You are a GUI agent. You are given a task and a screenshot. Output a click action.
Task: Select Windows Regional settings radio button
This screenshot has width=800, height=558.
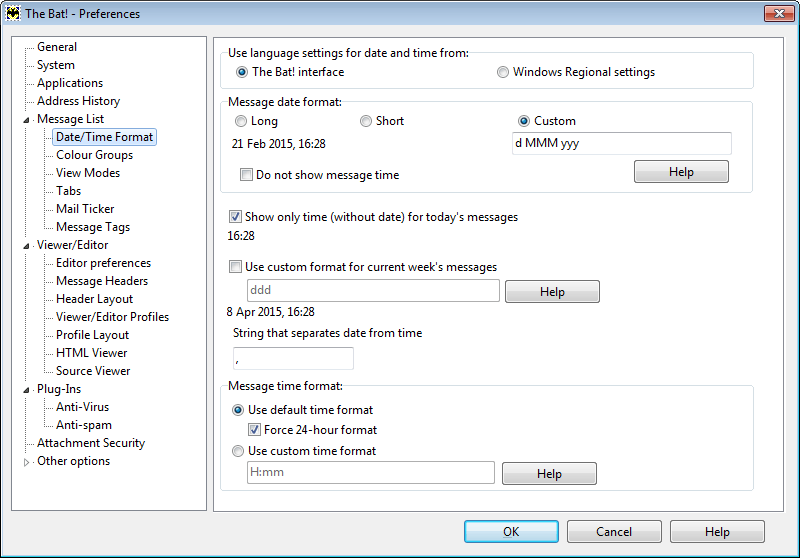503,72
